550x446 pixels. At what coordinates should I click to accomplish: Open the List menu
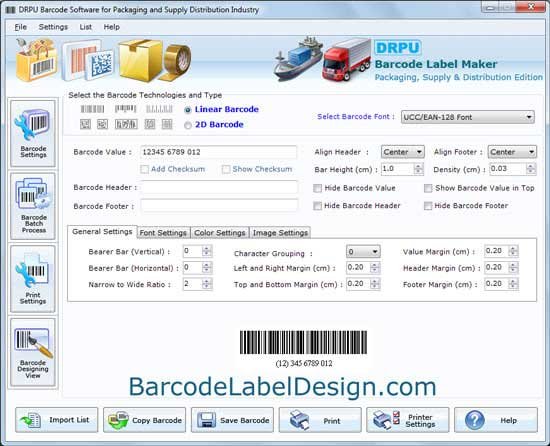point(85,27)
